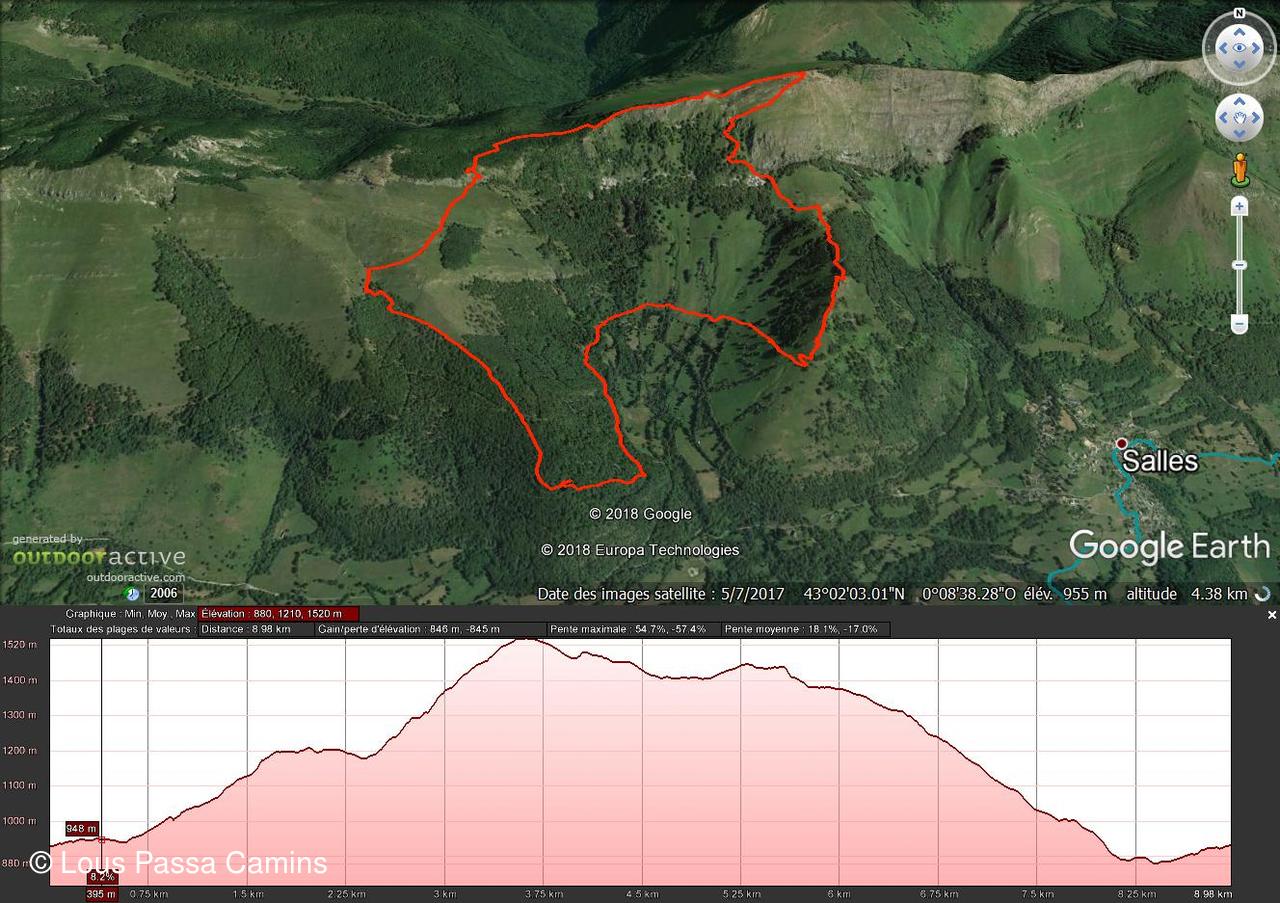Click the Look left arrow on compass
Image resolution: width=1280 pixels, height=903 pixels.
point(1221,48)
